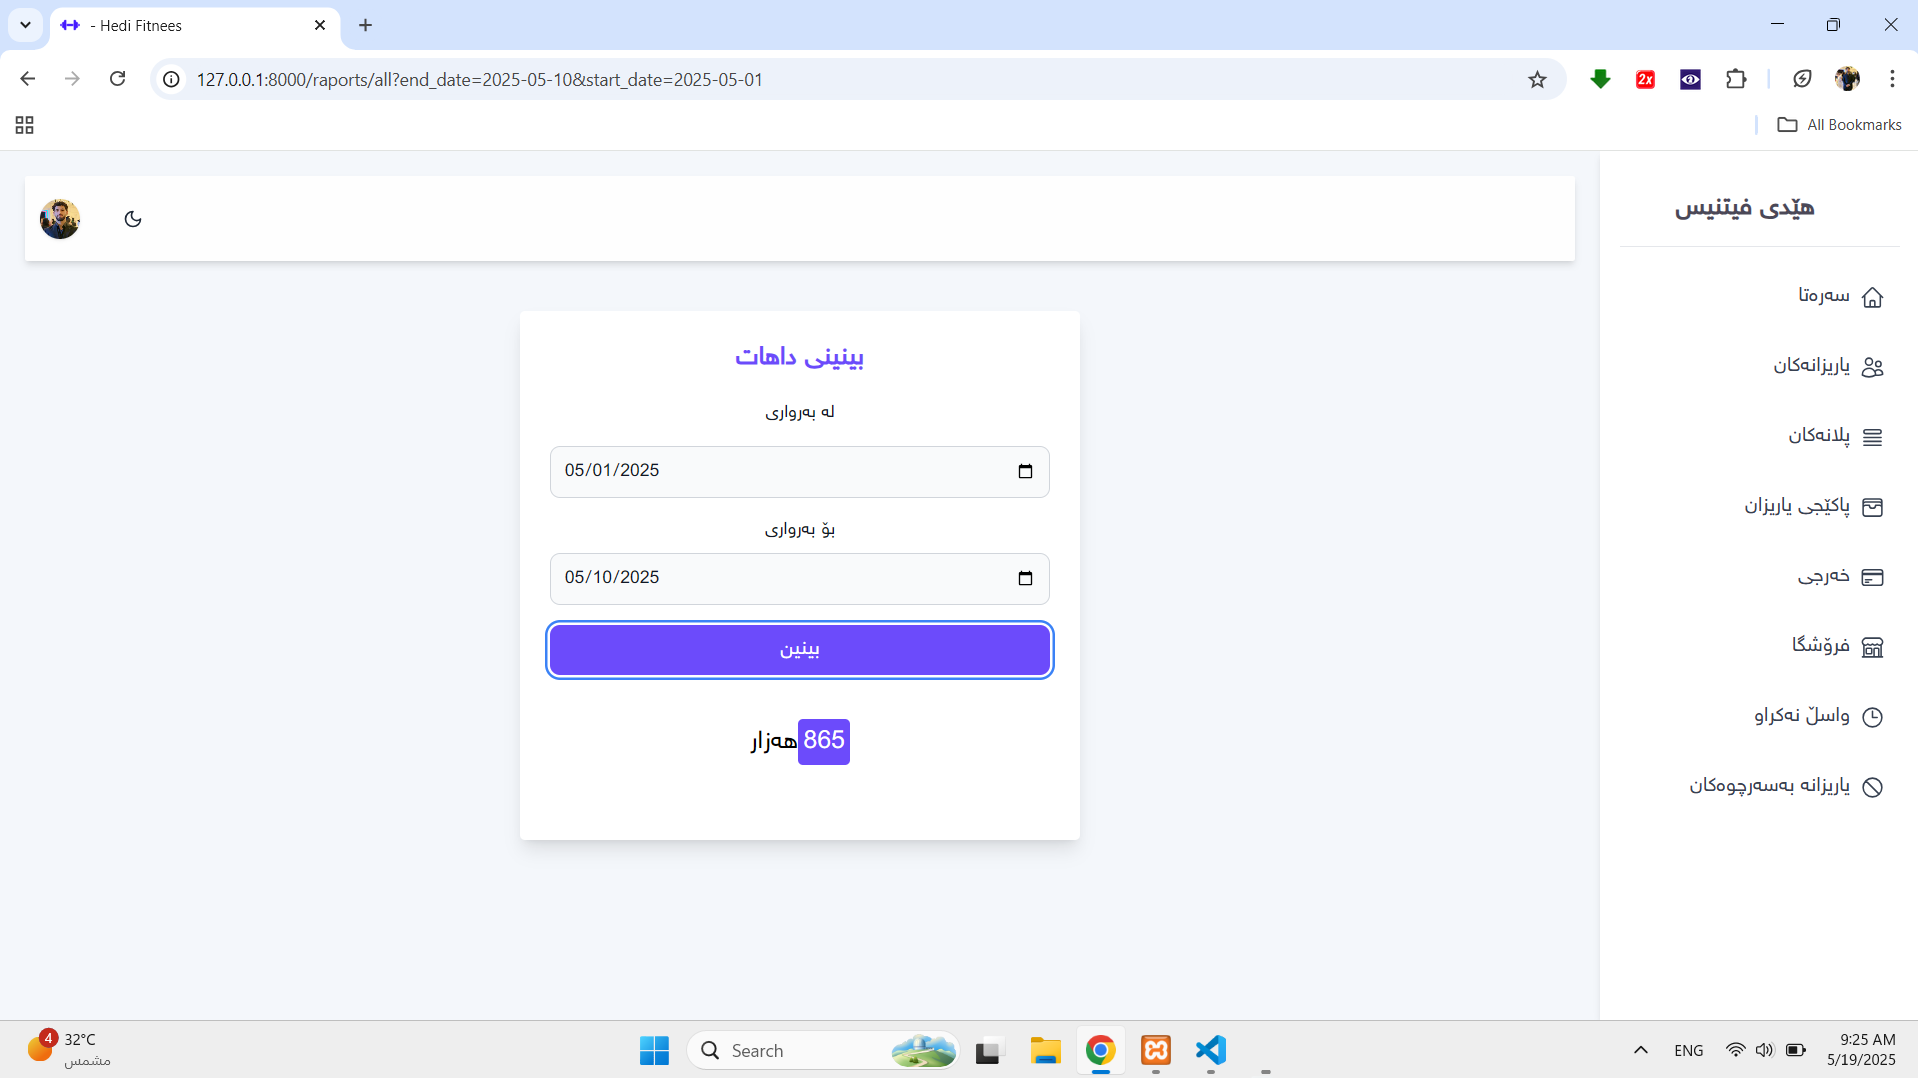Open the store (فرۆشگا) shop icon

tap(1872, 647)
